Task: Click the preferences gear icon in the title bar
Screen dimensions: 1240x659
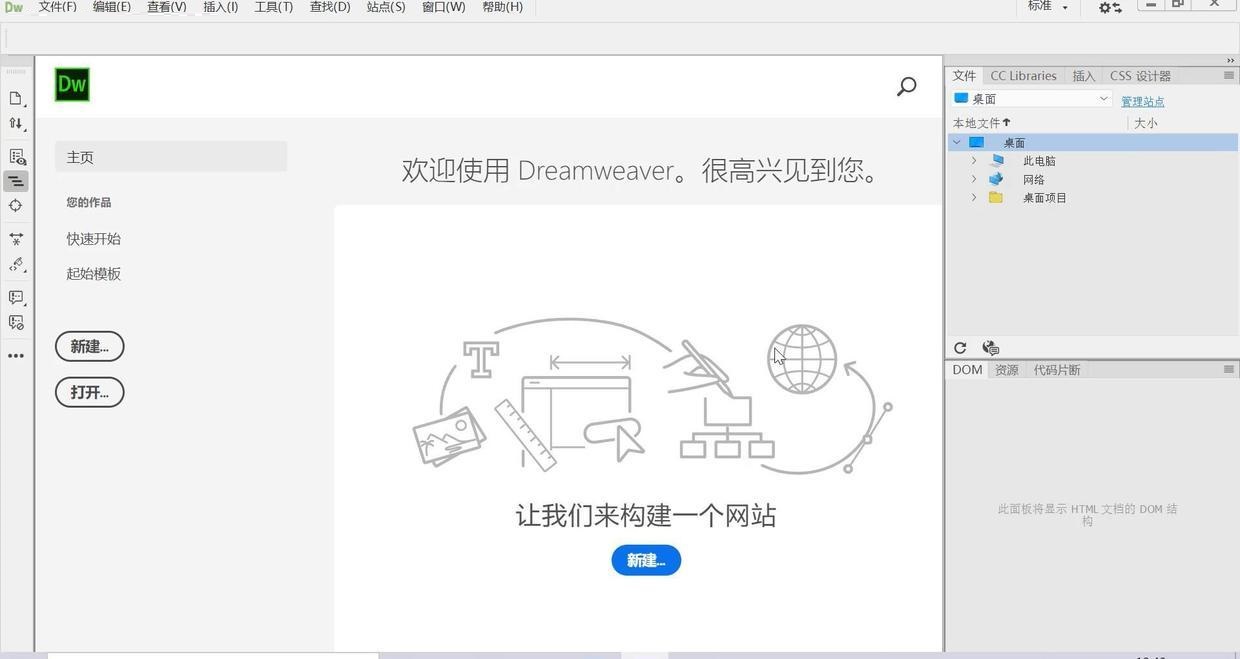Action: pyautogui.click(x=1106, y=7)
